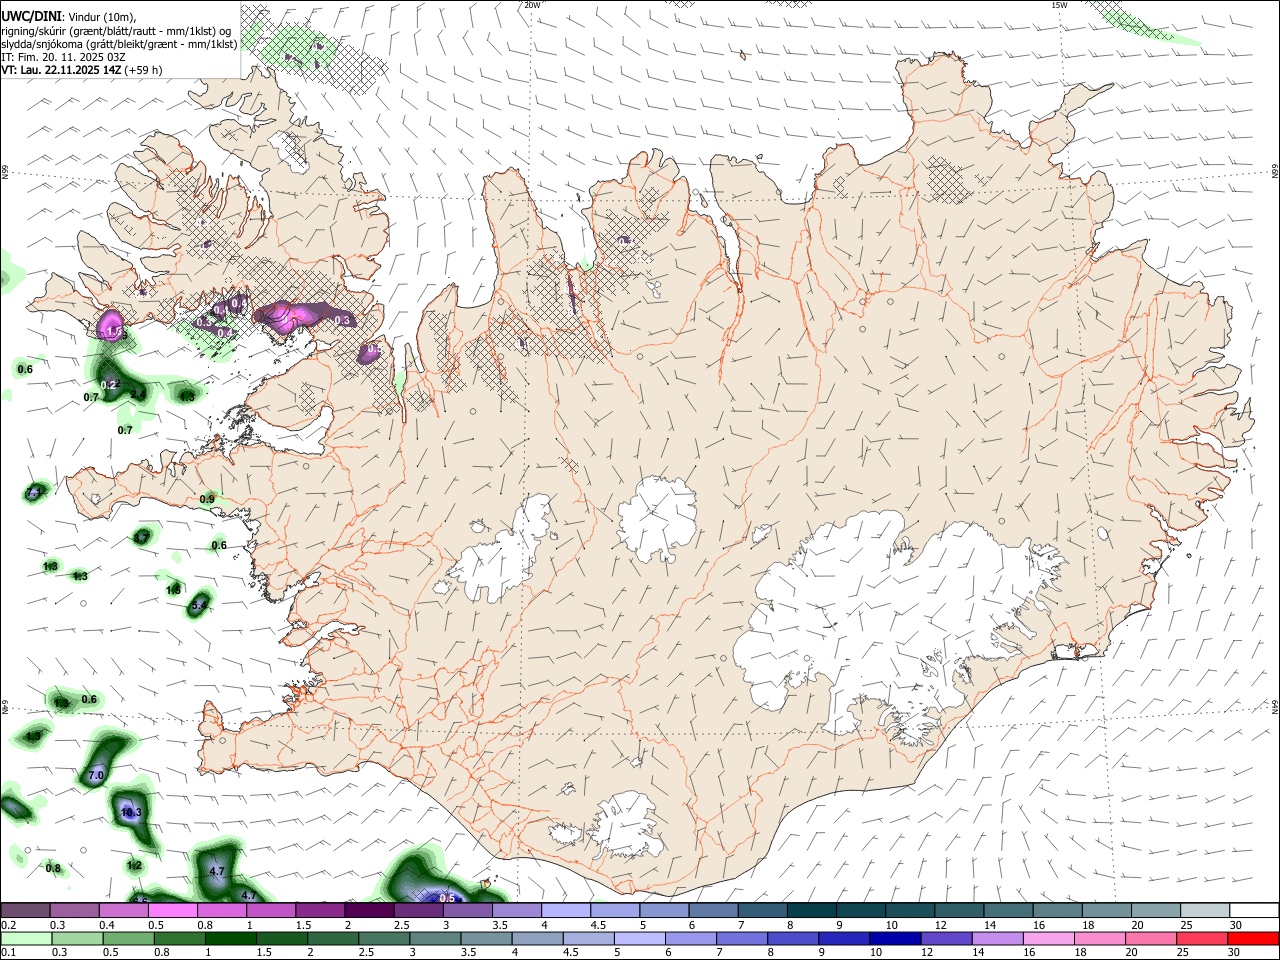1280x960 pixels.
Task: Select the lower legend swatch between 25 and 30
Action: point(1203,939)
